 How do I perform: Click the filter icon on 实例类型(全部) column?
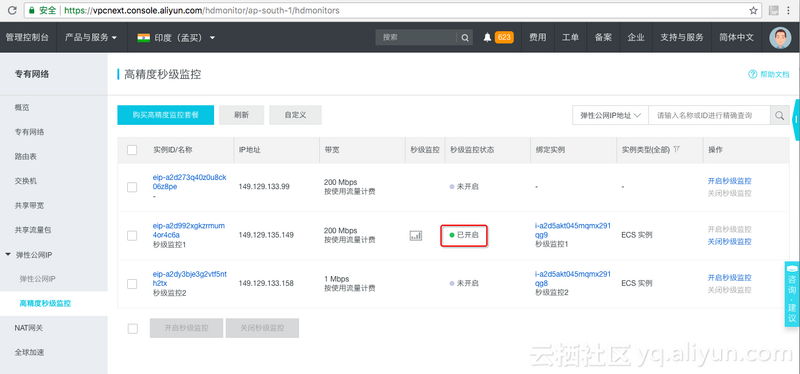(x=677, y=149)
